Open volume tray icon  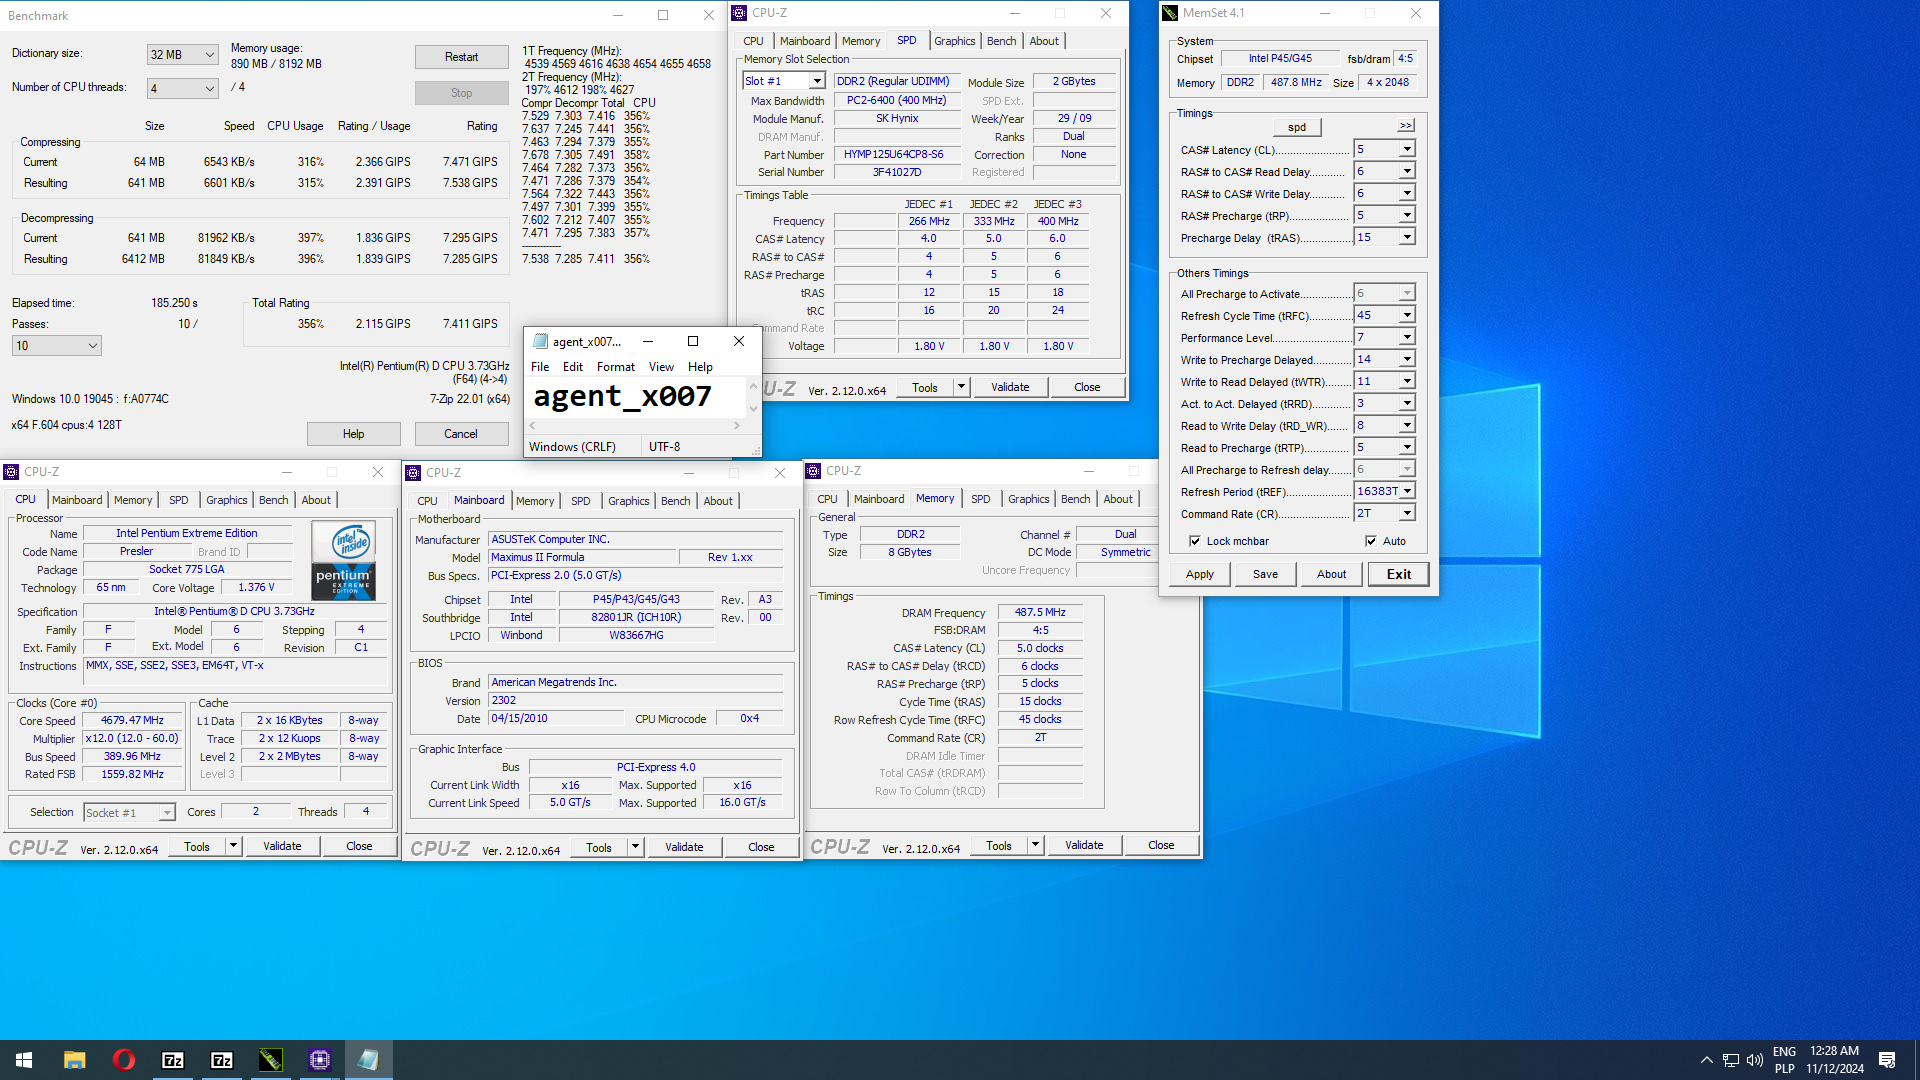coord(1754,1060)
